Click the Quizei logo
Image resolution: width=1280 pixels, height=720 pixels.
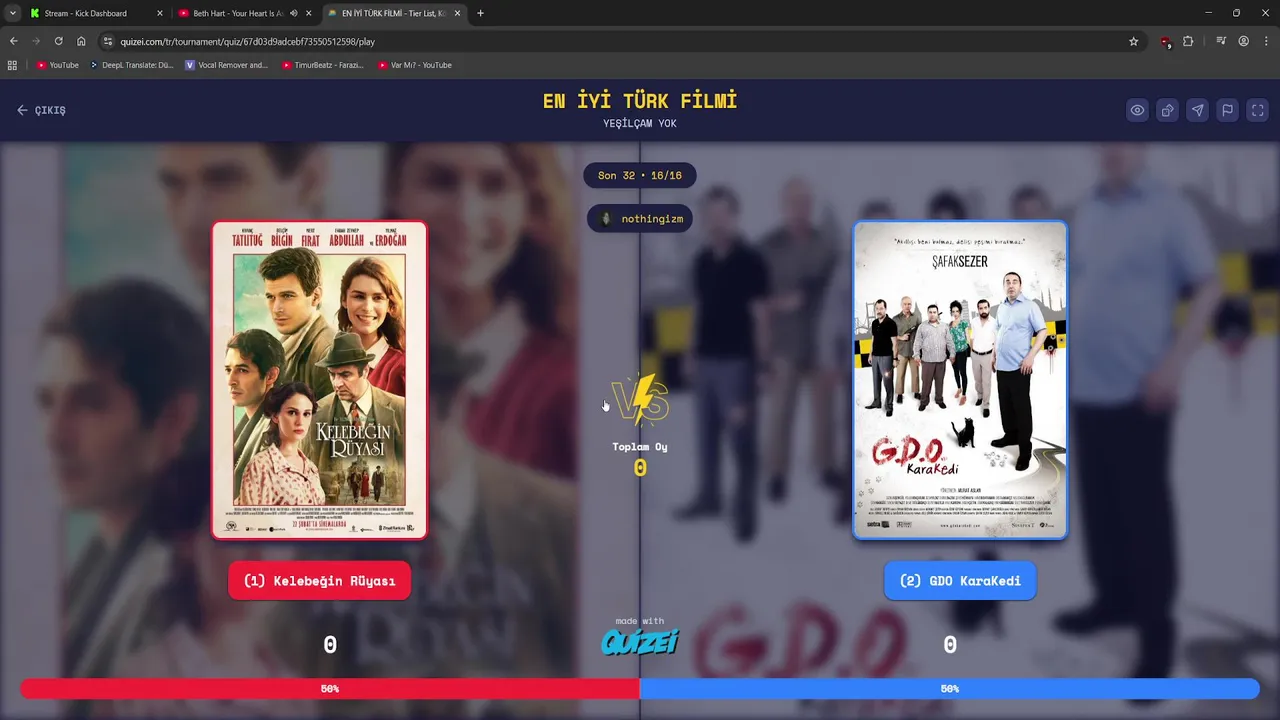[x=640, y=641]
